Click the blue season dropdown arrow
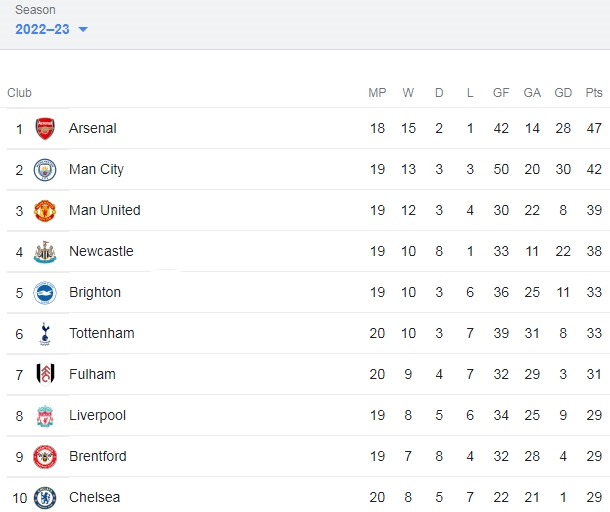The image size is (610, 512). [x=83, y=29]
